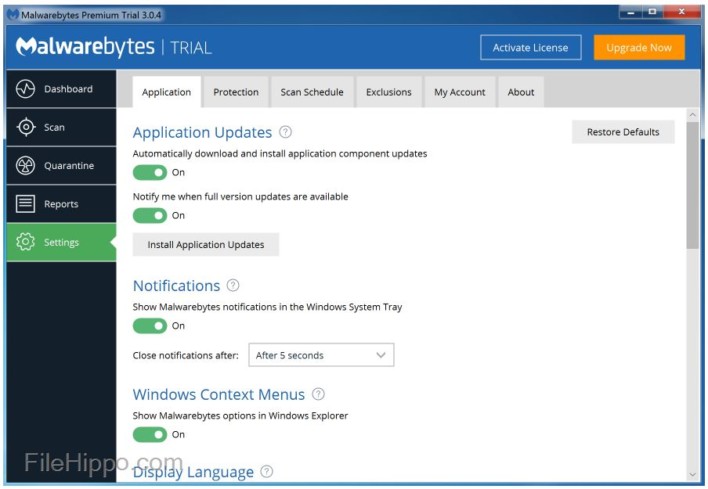
Task: View the About tab
Action: [x=521, y=92]
